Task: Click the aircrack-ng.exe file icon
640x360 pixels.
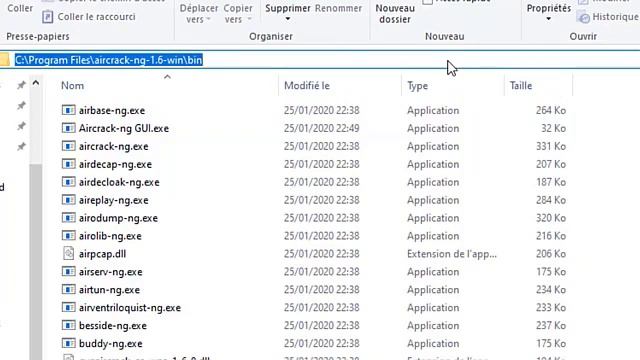Action: 69,146
